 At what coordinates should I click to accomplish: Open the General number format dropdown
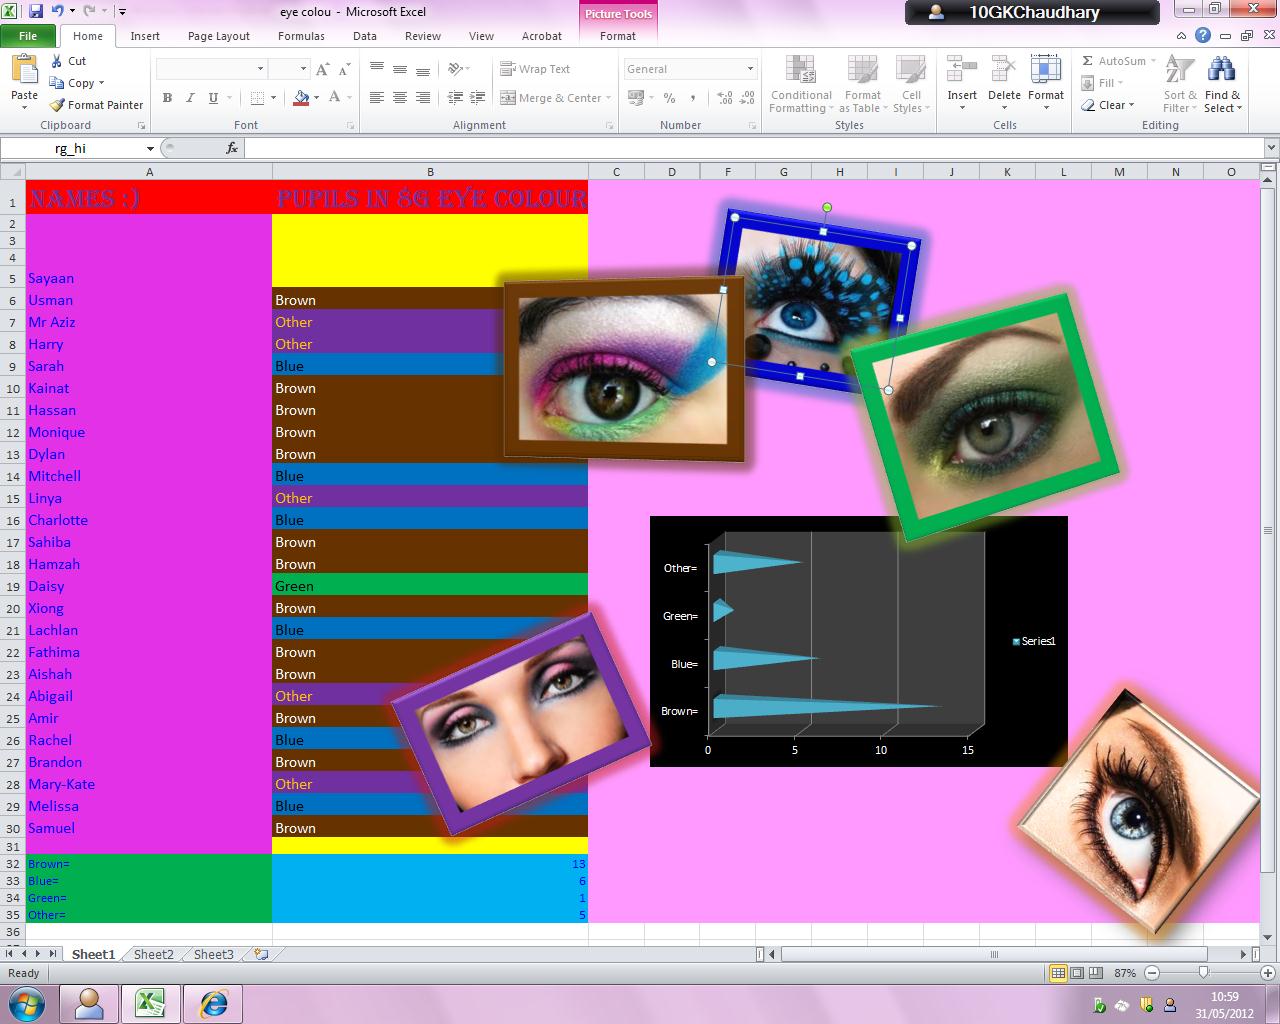[750, 69]
